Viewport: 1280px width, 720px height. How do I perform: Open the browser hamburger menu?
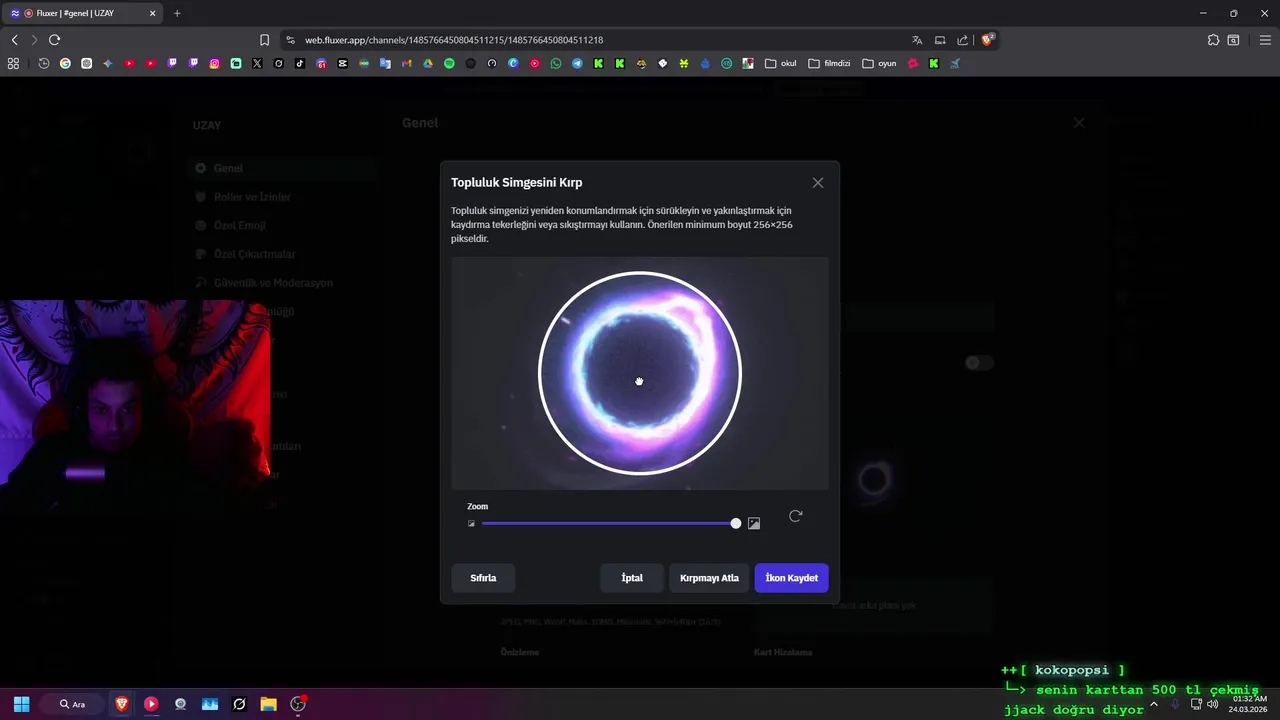click(x=1265, y=40)
